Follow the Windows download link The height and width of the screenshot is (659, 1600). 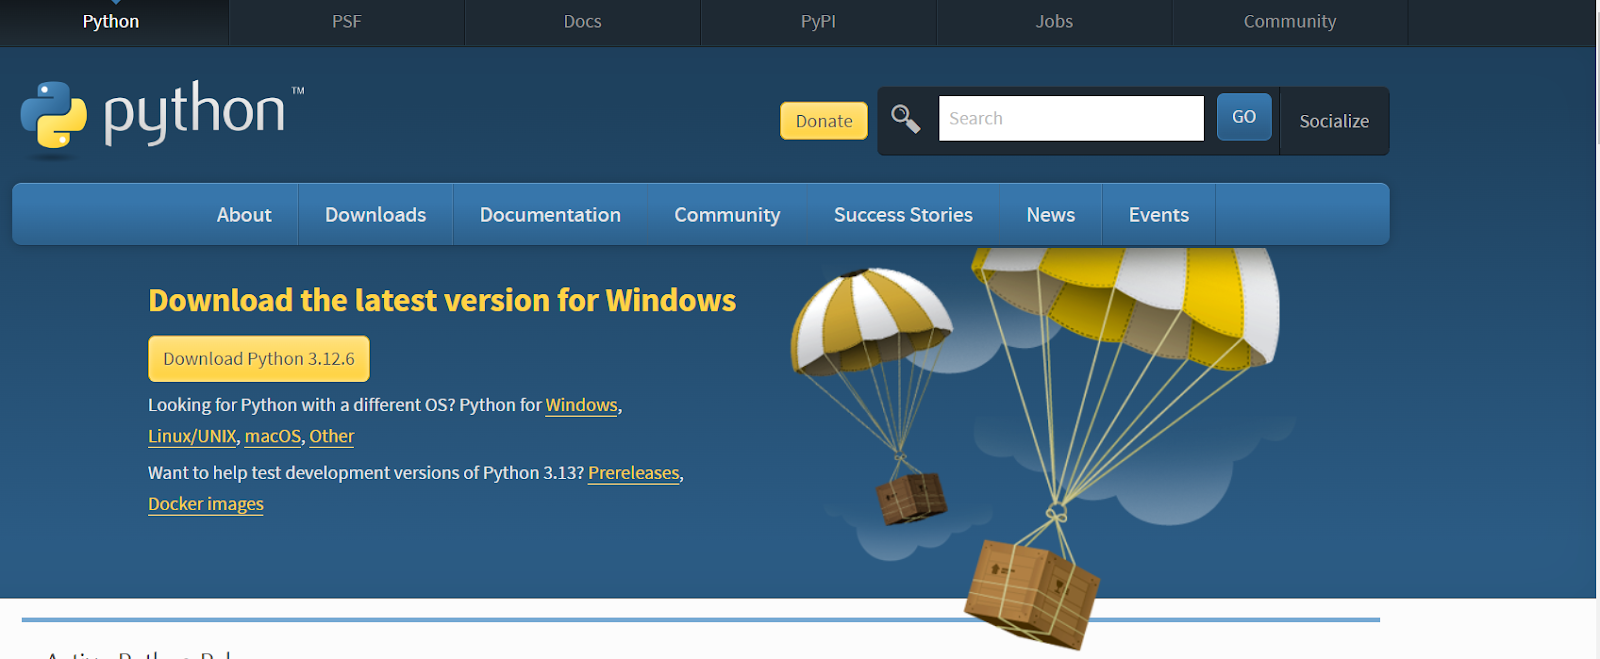[x=582, y=405]
